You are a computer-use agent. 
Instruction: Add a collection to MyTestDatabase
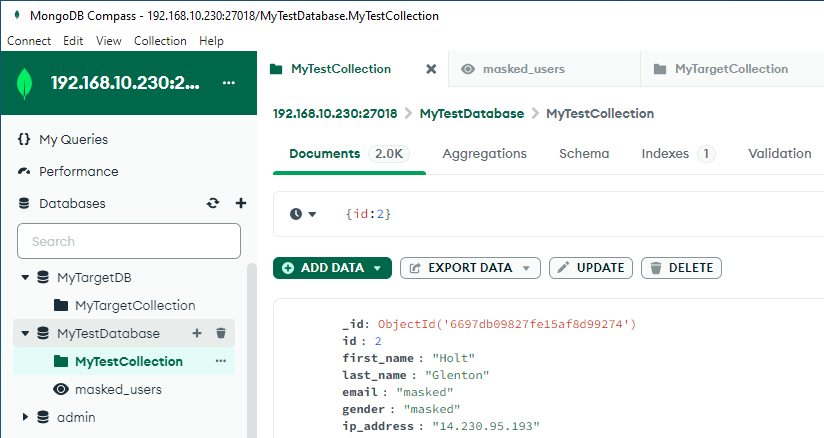197,333
